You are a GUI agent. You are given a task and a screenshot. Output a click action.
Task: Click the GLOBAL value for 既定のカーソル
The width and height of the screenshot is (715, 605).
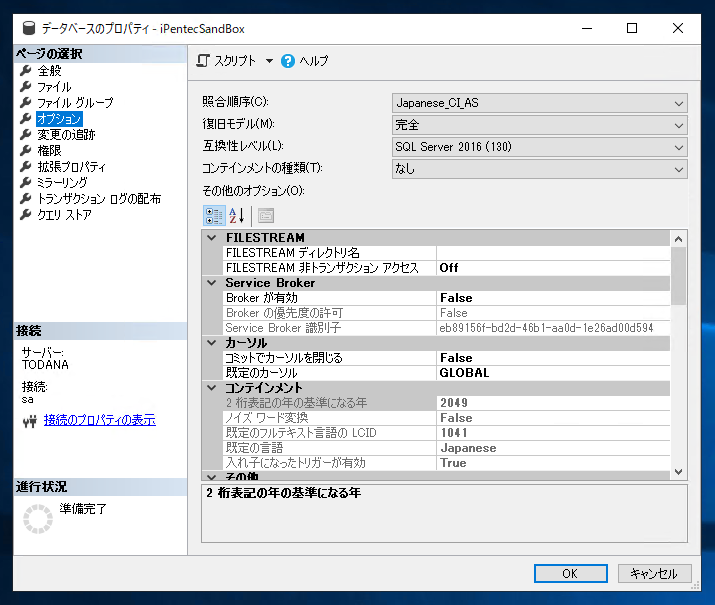pyautogui.click(x=464, y=372)
